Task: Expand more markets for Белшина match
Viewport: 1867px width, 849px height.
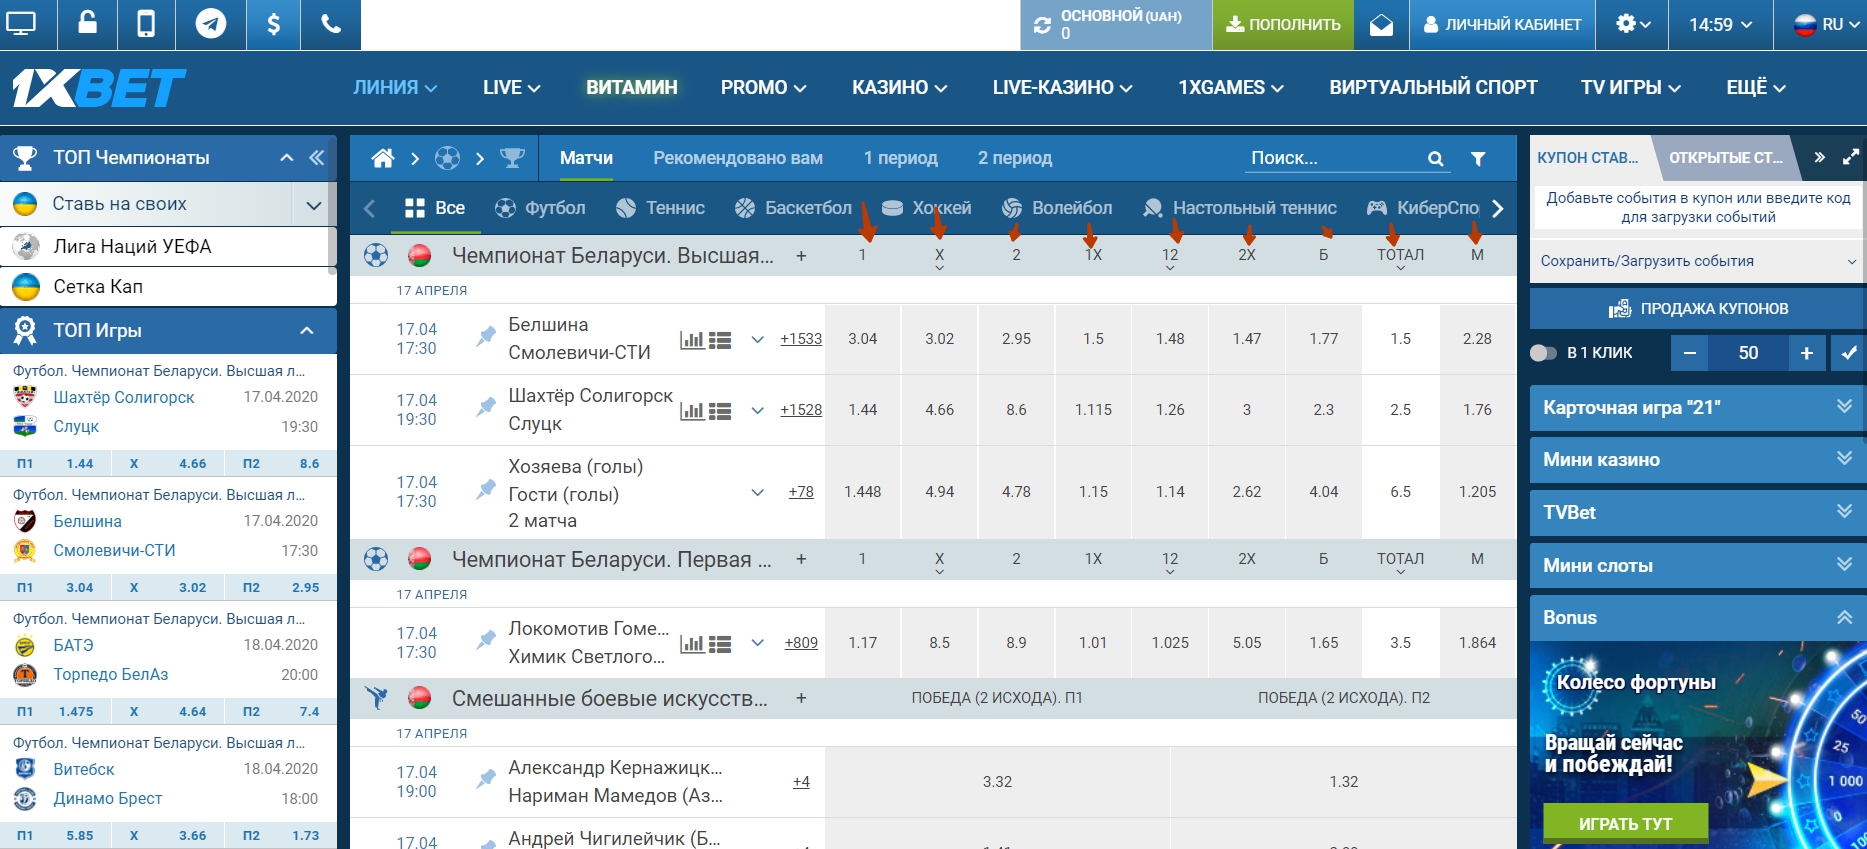Action: (x=758, y=339)
